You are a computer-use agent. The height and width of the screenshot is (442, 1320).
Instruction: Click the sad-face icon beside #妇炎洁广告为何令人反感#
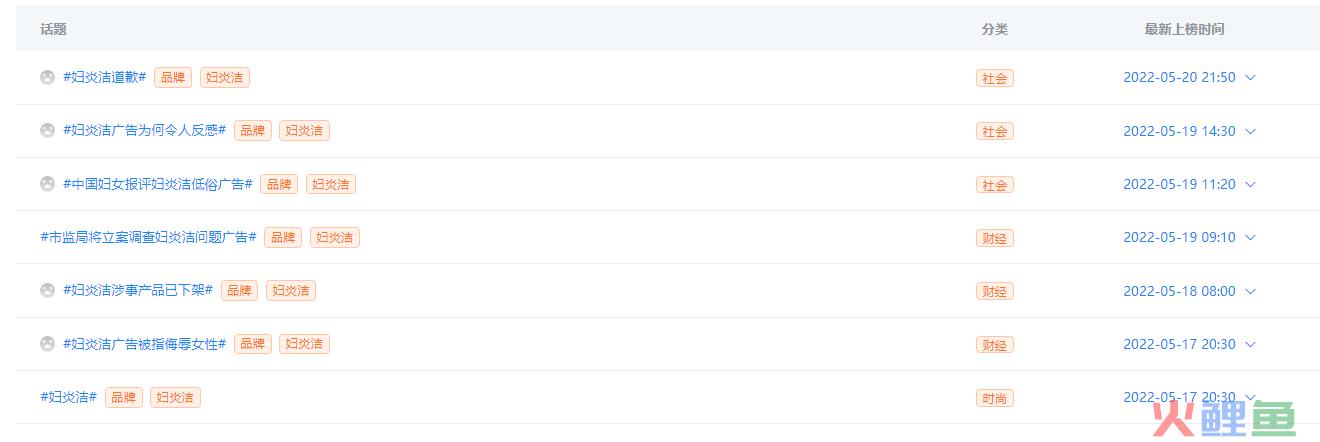click(47, 130)
